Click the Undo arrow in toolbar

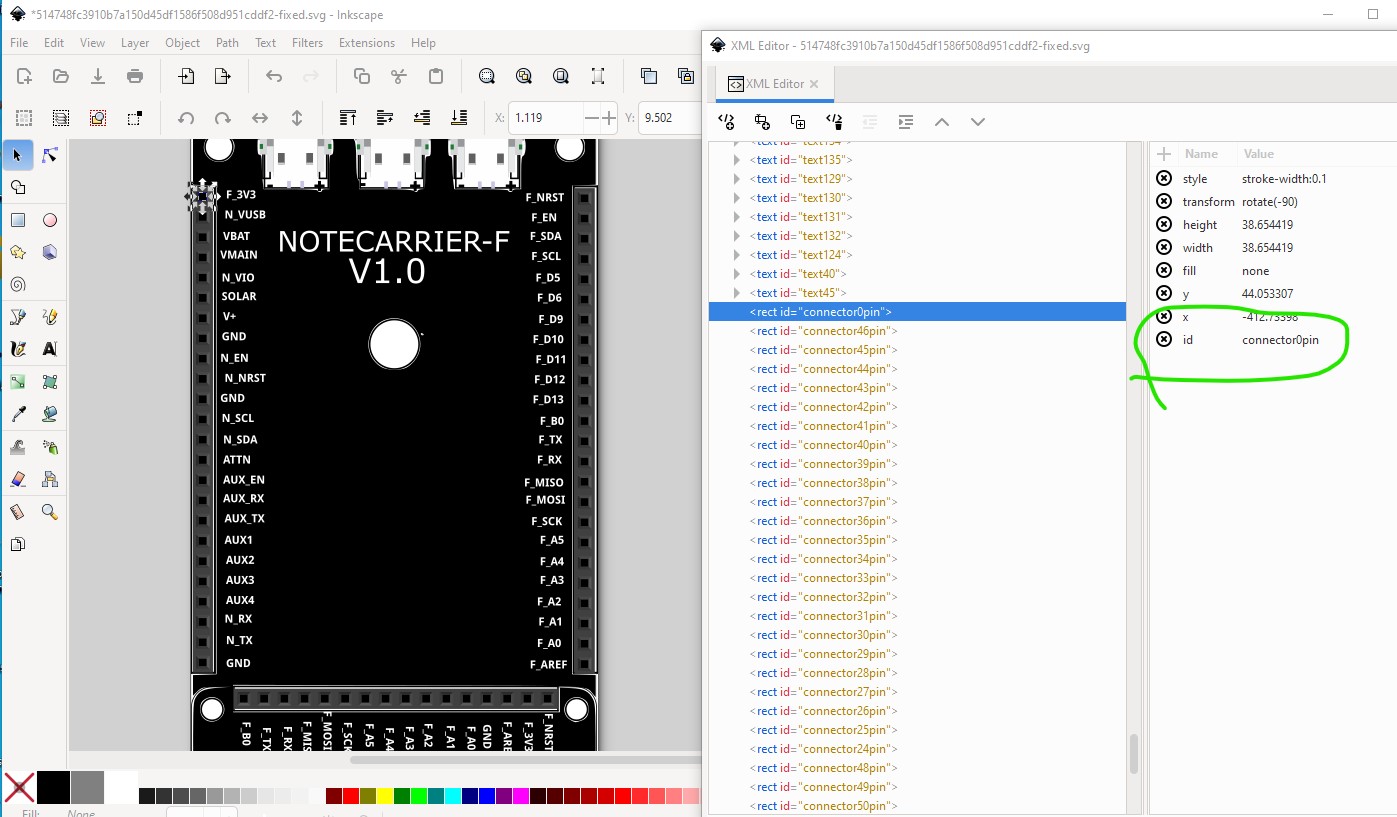(274, 76)
